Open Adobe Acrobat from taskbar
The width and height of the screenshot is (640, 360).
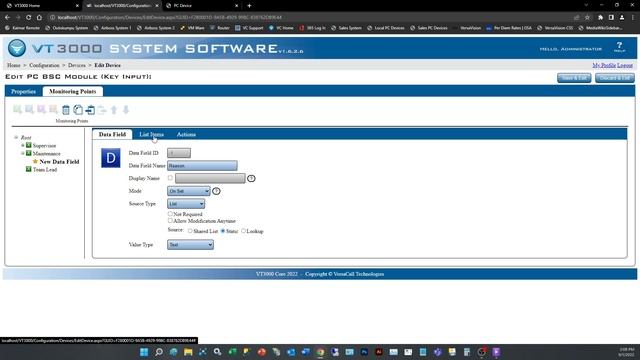tap(379, 352)
